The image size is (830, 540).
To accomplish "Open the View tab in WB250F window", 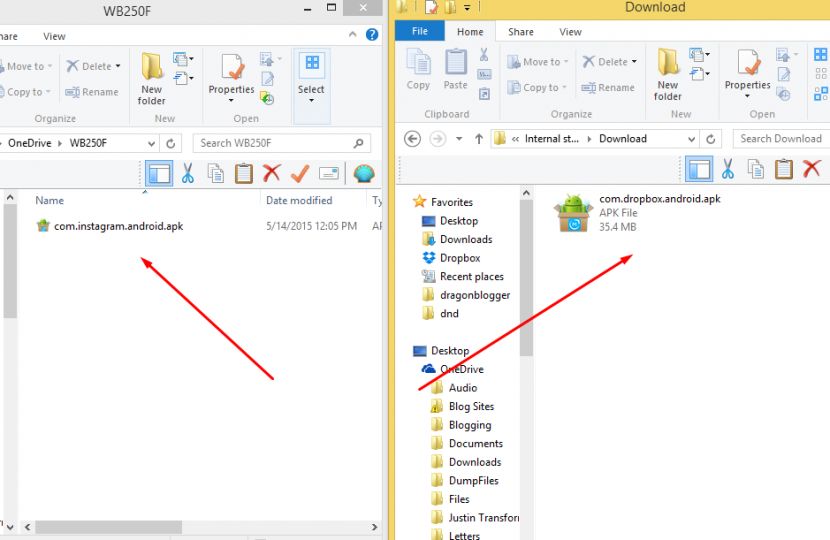I will (54, 36).
